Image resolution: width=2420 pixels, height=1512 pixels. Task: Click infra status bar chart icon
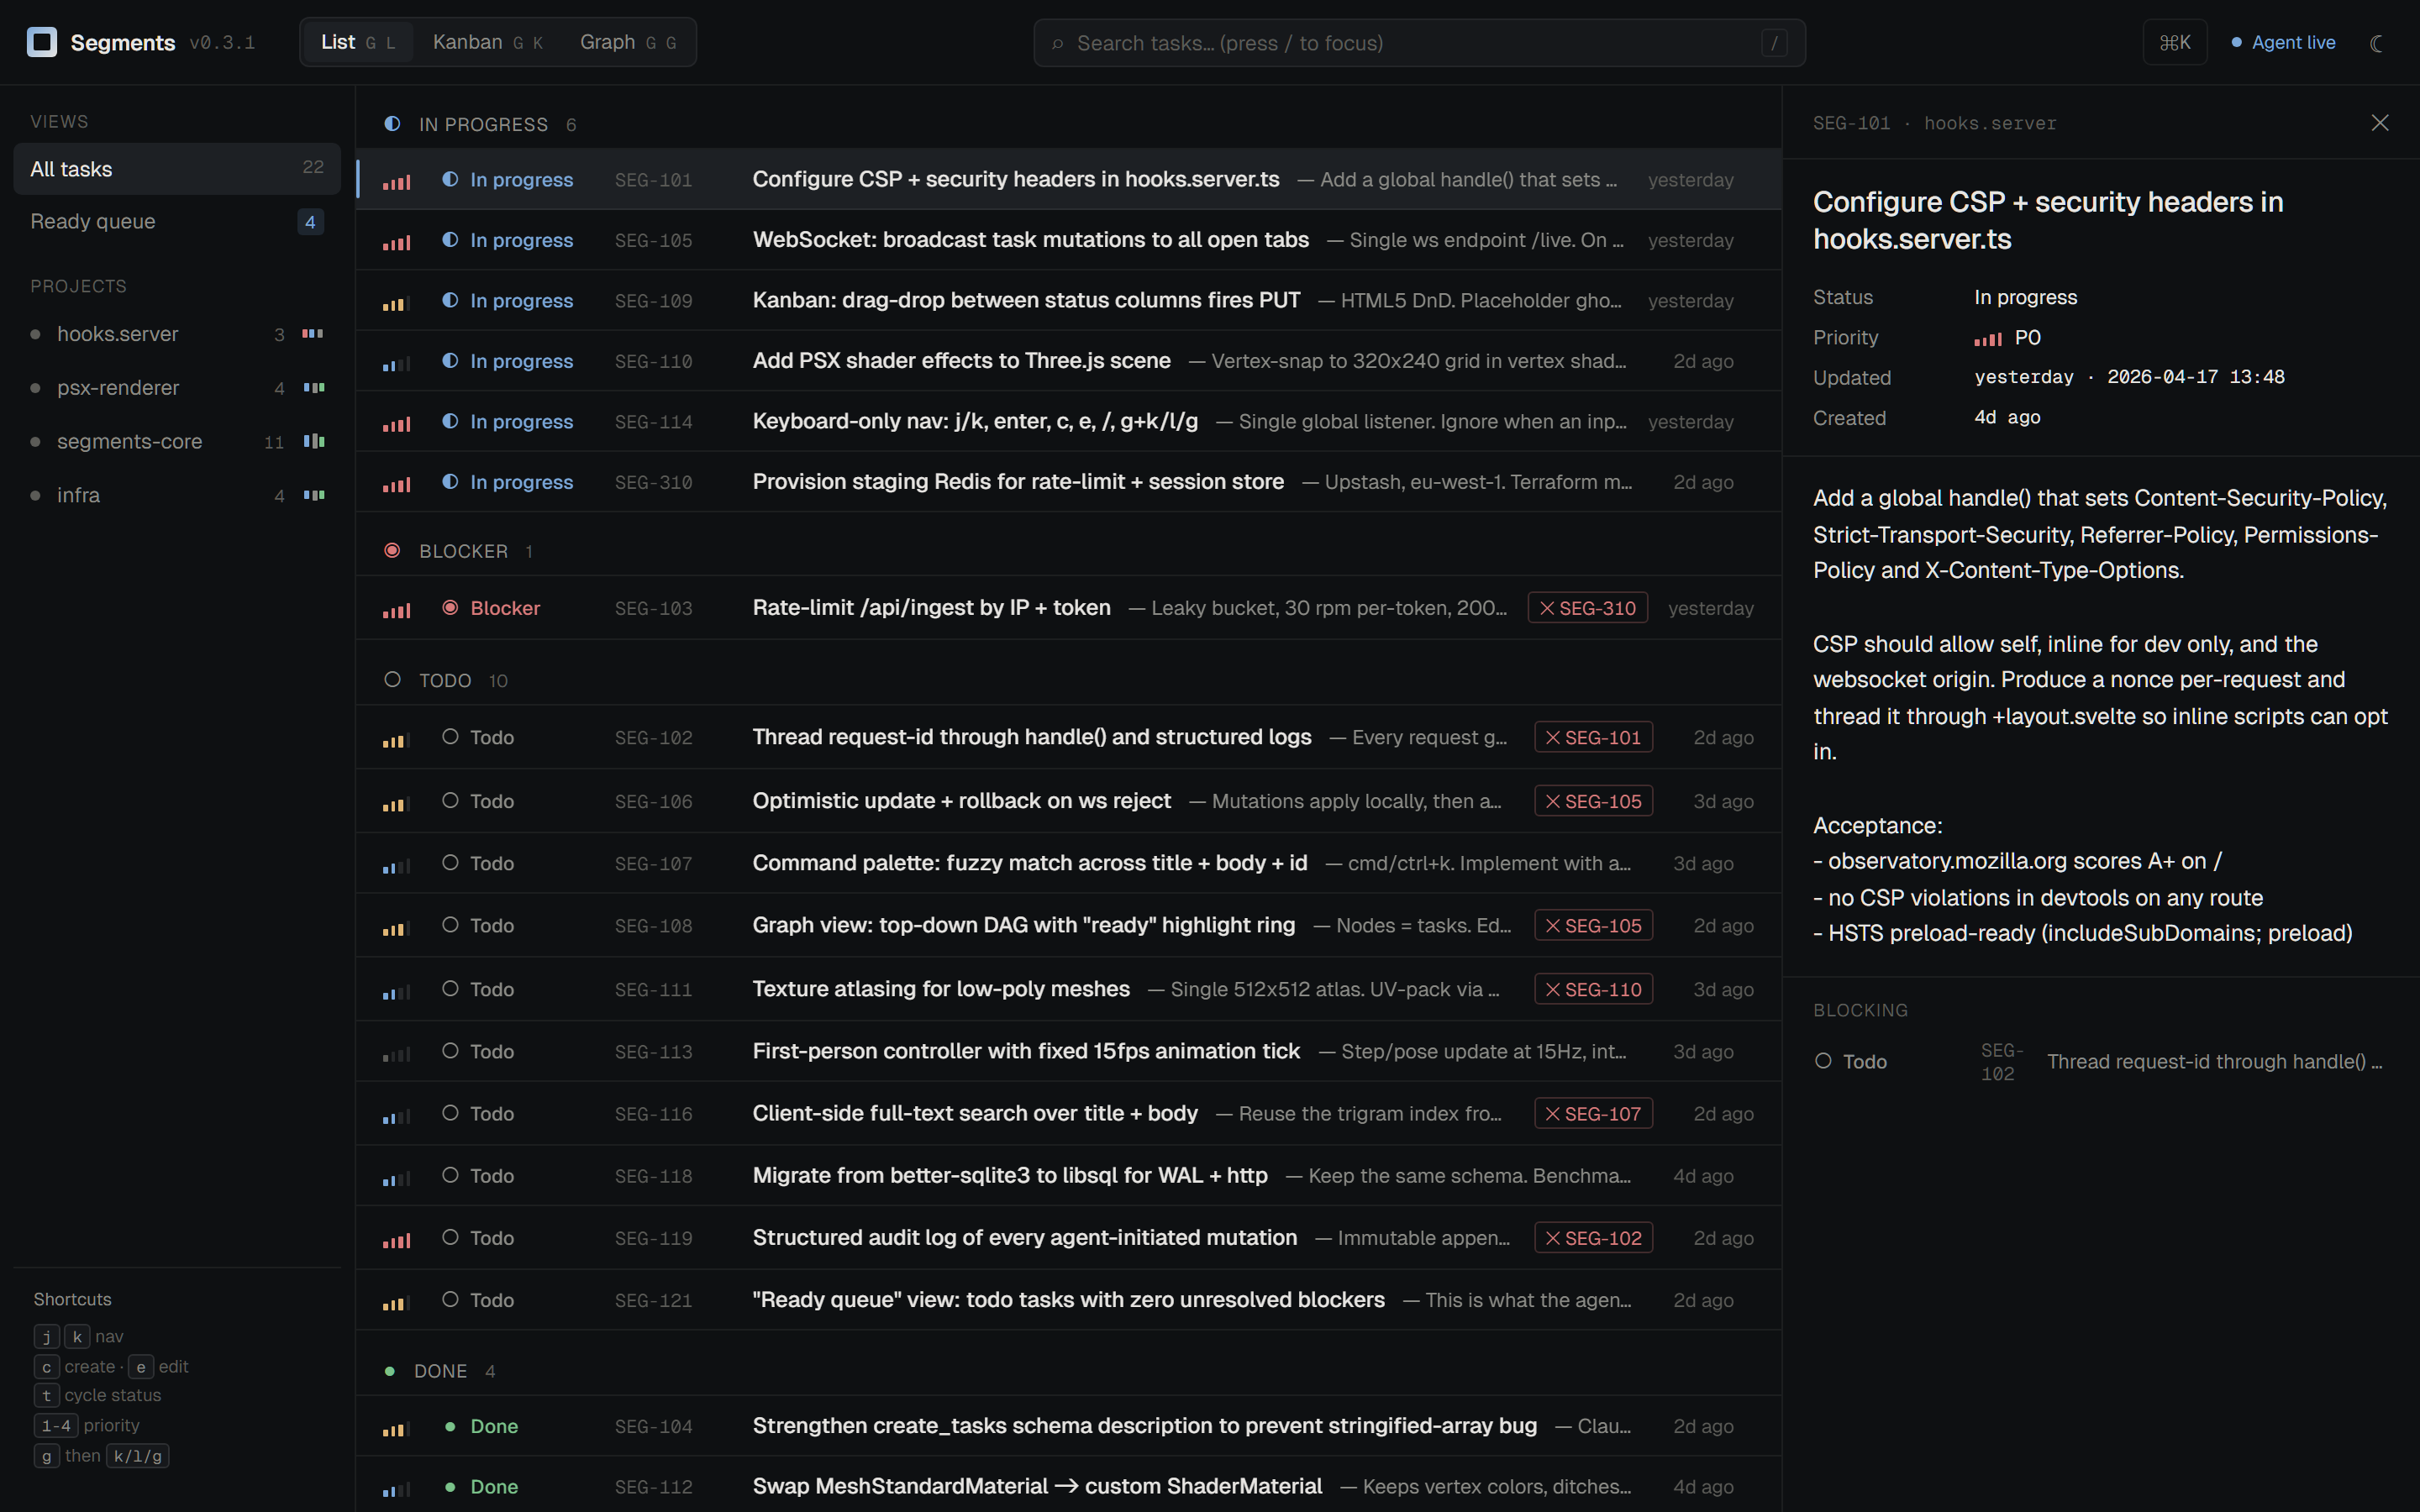click(x=314, y=495)
